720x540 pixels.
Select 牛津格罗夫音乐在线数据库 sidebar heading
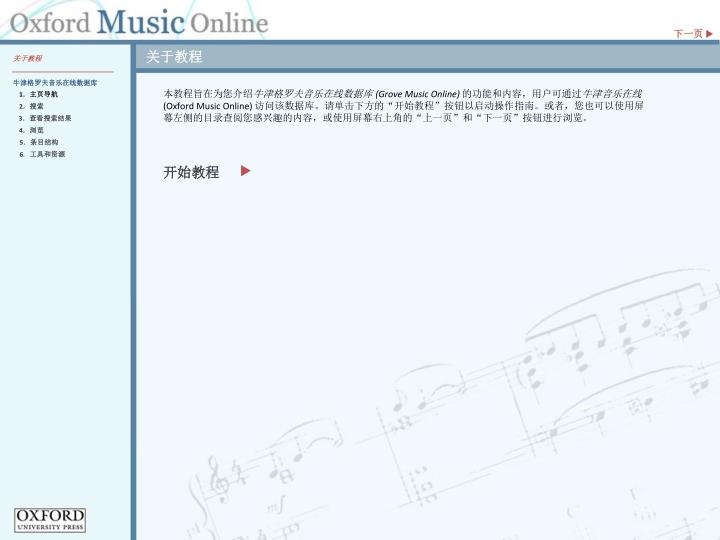55,83
